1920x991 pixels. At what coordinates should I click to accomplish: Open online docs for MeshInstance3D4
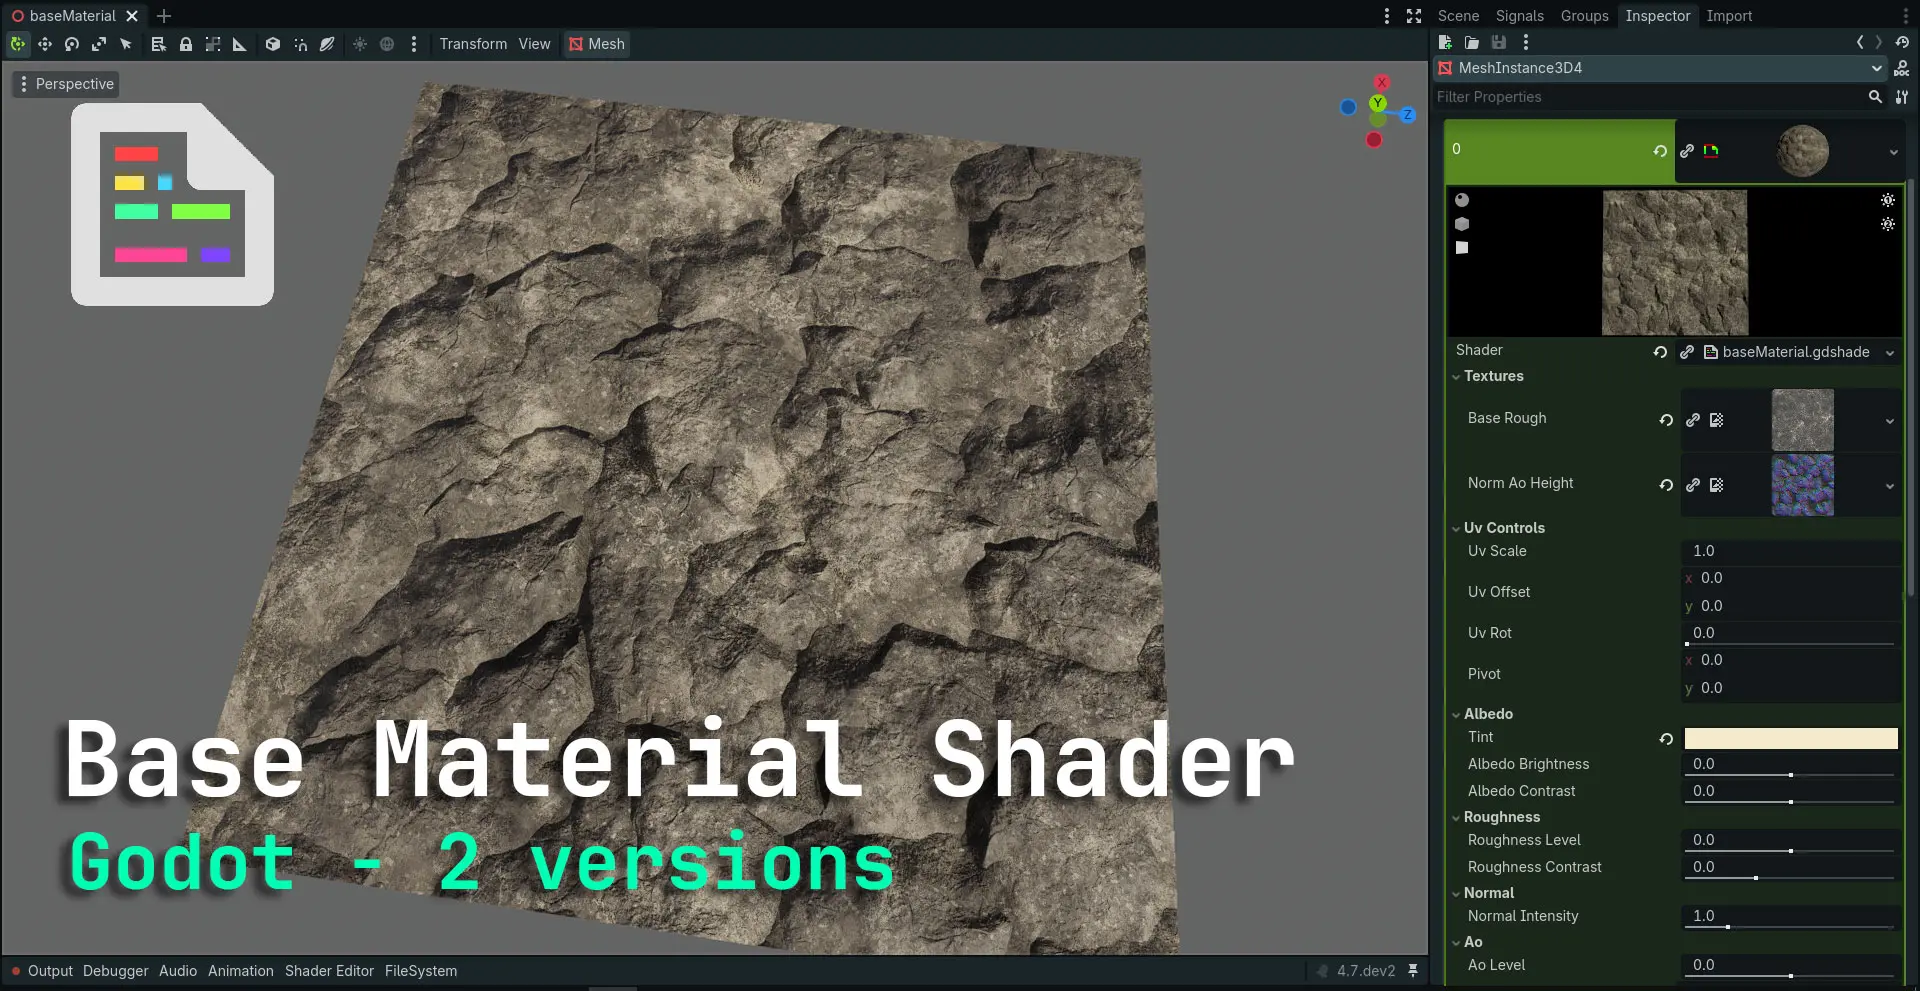1901,68
